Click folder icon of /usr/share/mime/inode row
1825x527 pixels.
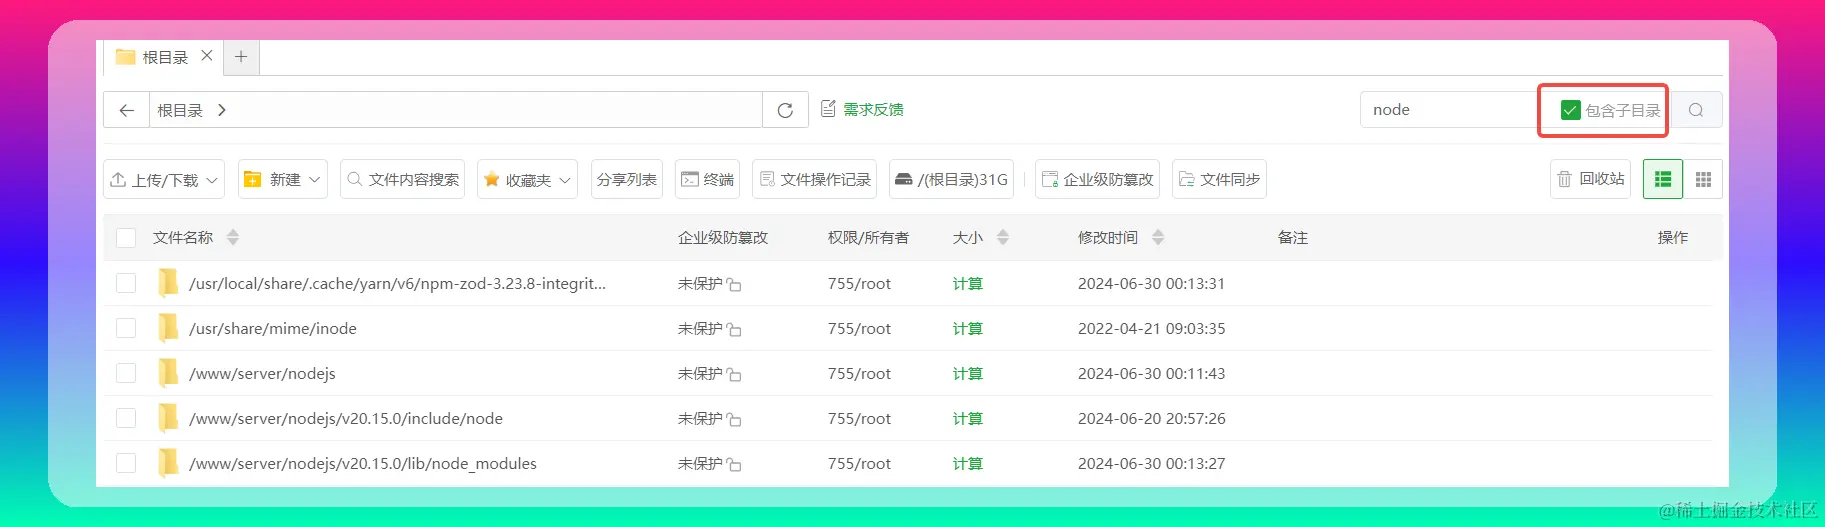click(x=168, y=328)
